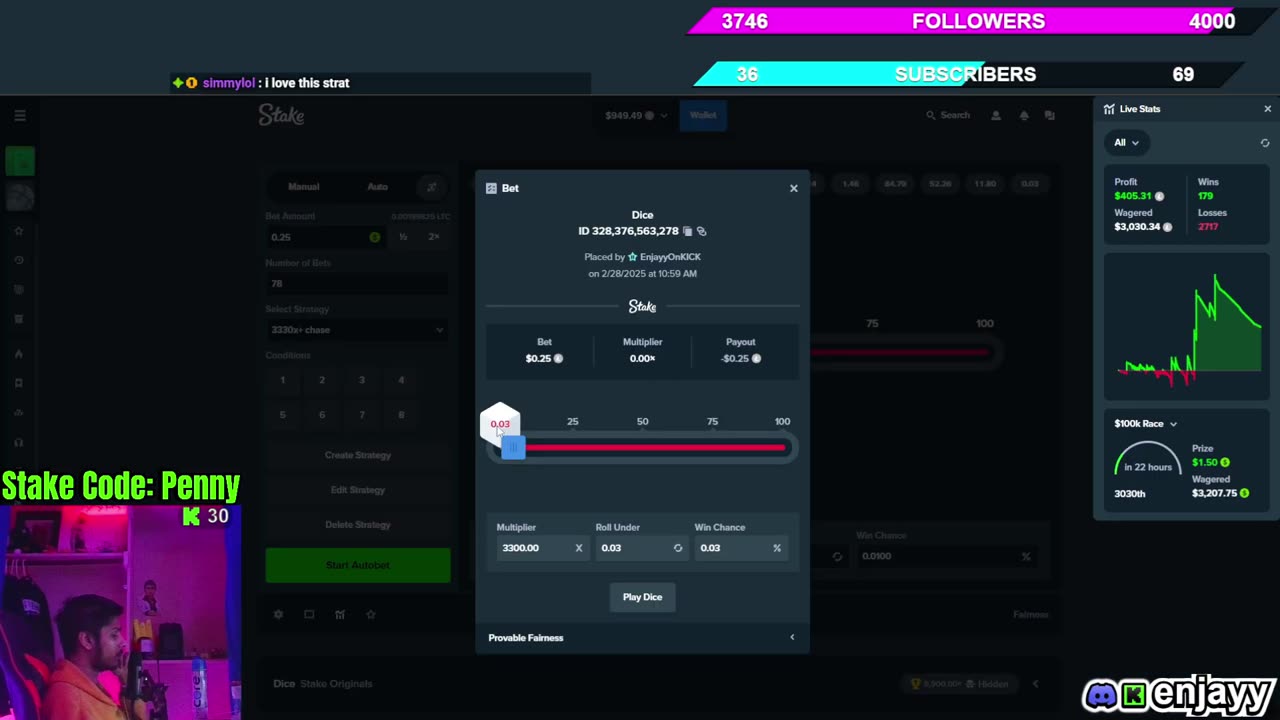Toggle theatre mode icon below game
The height and width of the screenshot is (720, 1280).
[x=309, y=614]
